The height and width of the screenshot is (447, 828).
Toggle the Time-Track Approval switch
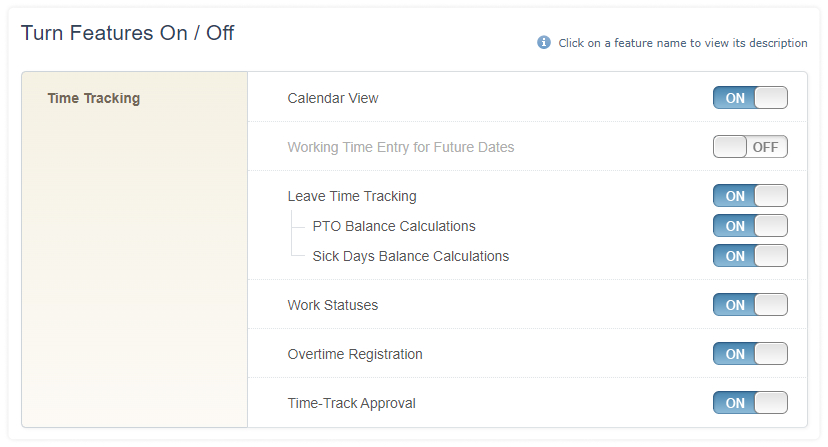click(750, 403)
